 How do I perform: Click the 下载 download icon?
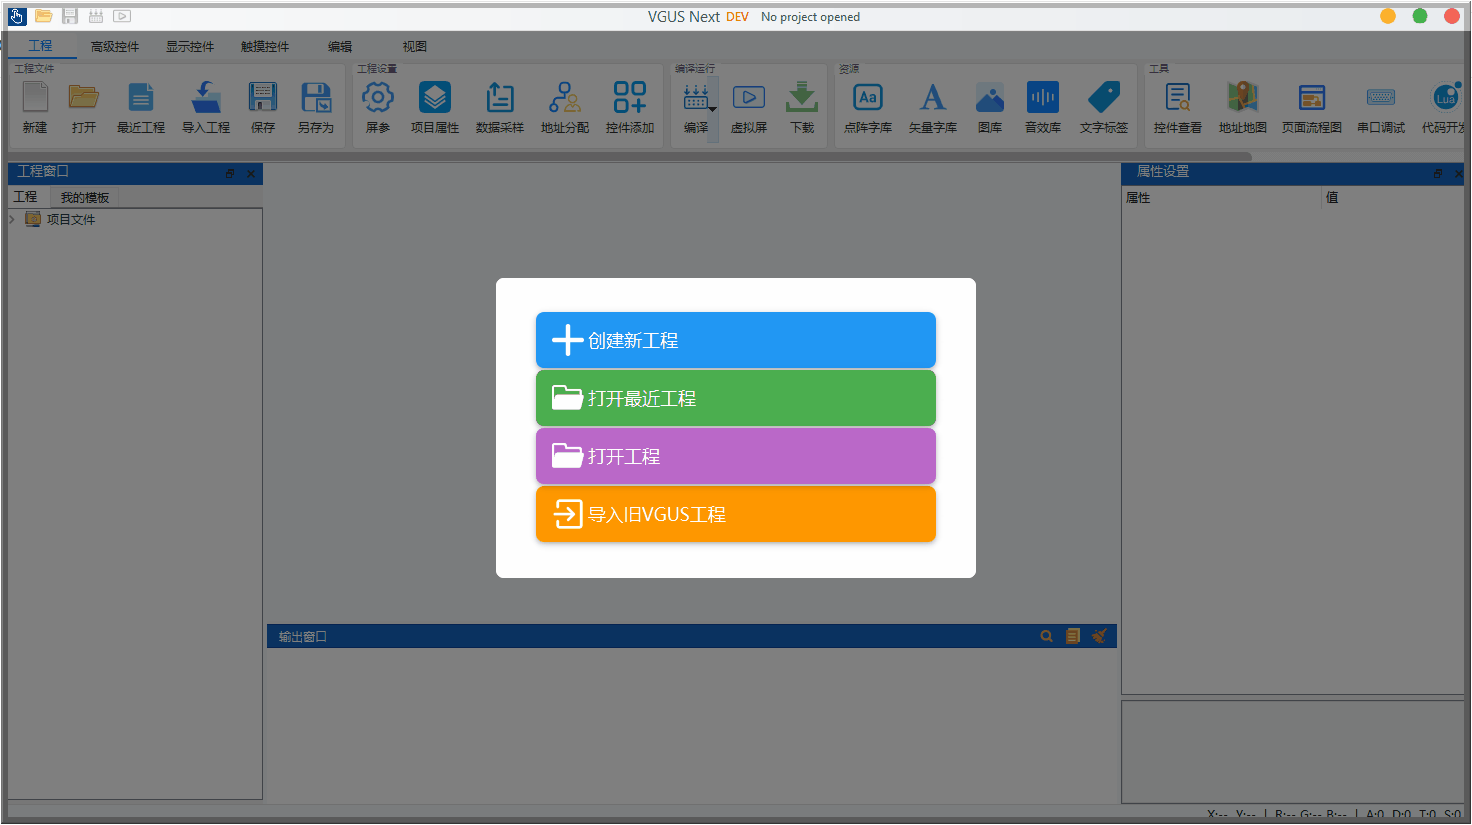[802, 97]
